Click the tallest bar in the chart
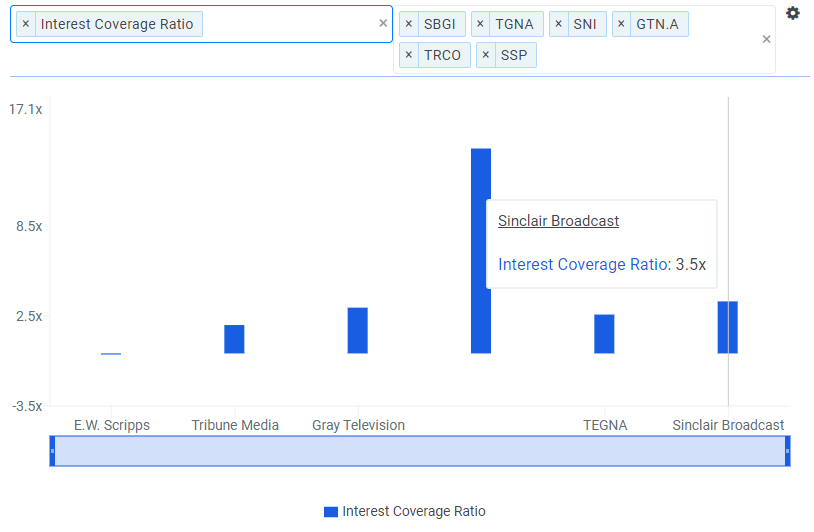This screenshot has height=532, width=814. click(x=481, y=250)
